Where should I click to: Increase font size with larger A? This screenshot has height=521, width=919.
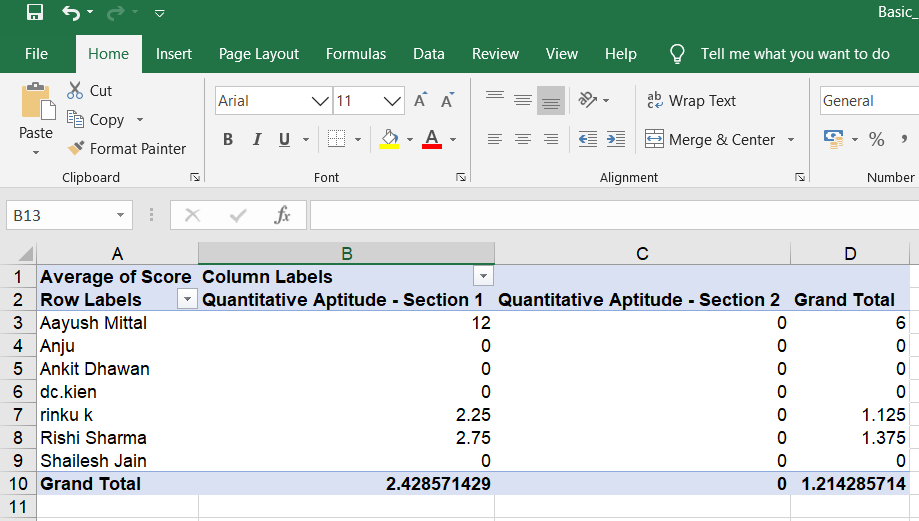(x=420, y=100)
